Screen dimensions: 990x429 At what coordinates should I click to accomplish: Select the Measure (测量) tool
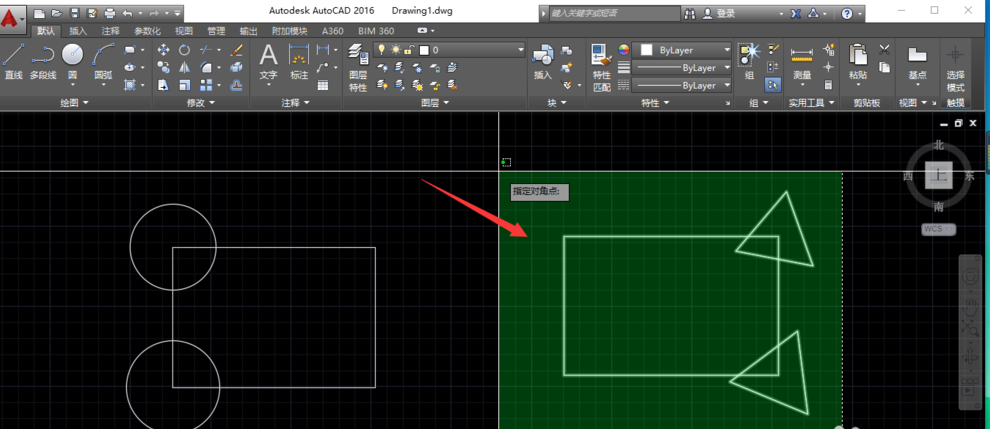click(x=801, y=60)
